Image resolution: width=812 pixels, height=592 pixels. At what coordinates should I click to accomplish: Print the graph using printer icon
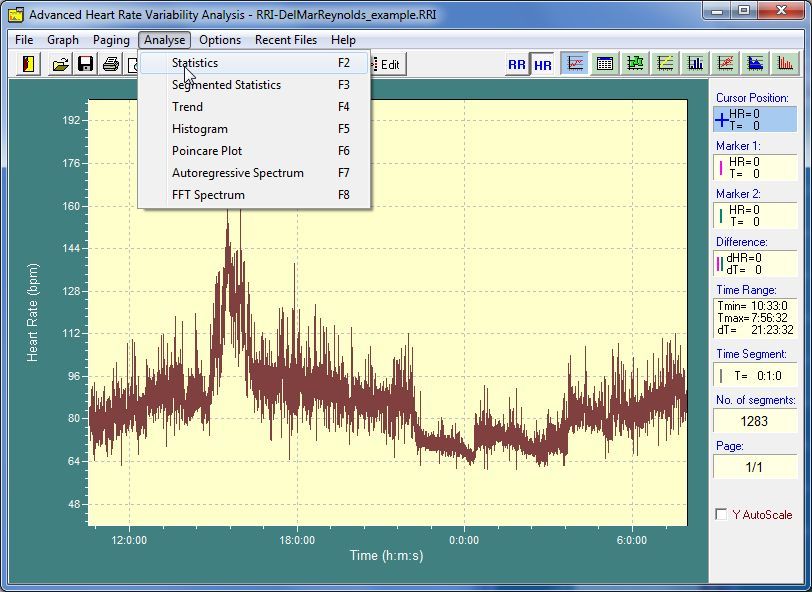coord(110,64)
